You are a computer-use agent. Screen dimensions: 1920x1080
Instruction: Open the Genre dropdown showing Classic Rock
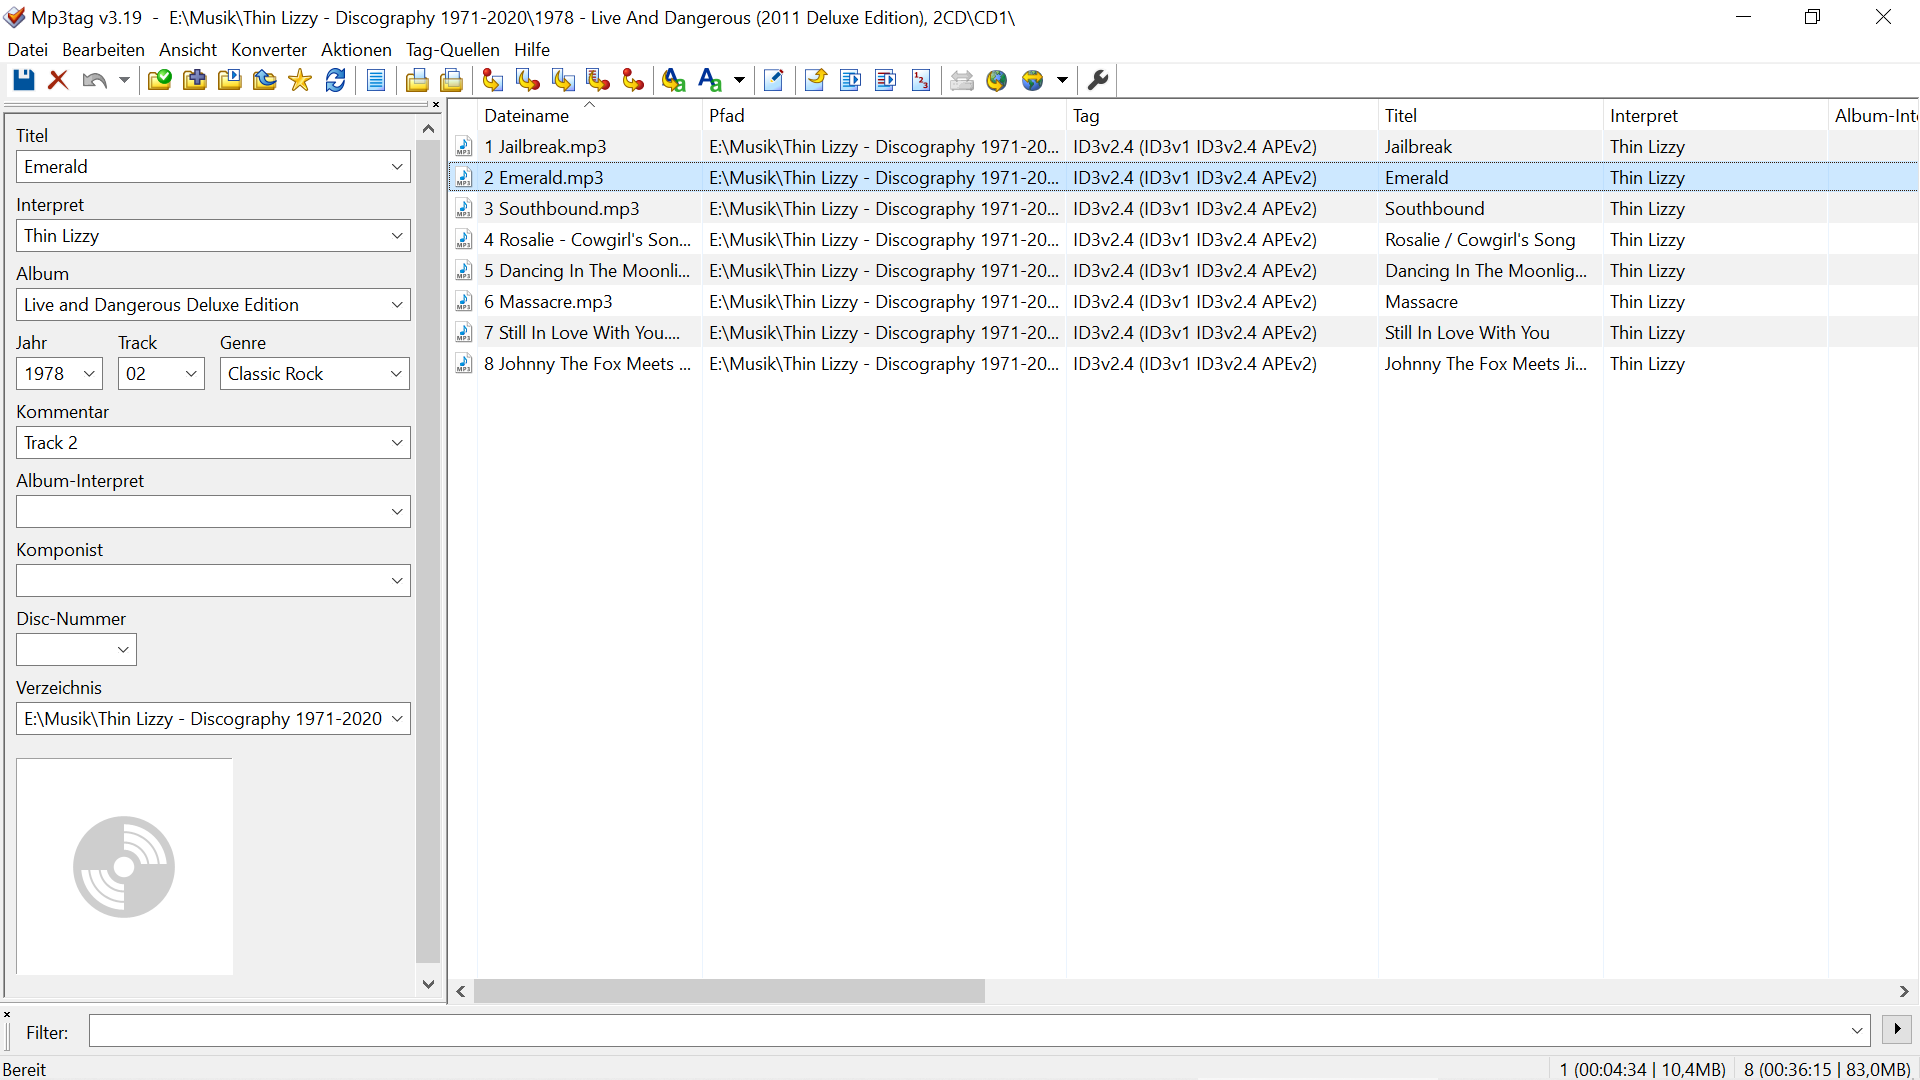[x=396, y=374]
